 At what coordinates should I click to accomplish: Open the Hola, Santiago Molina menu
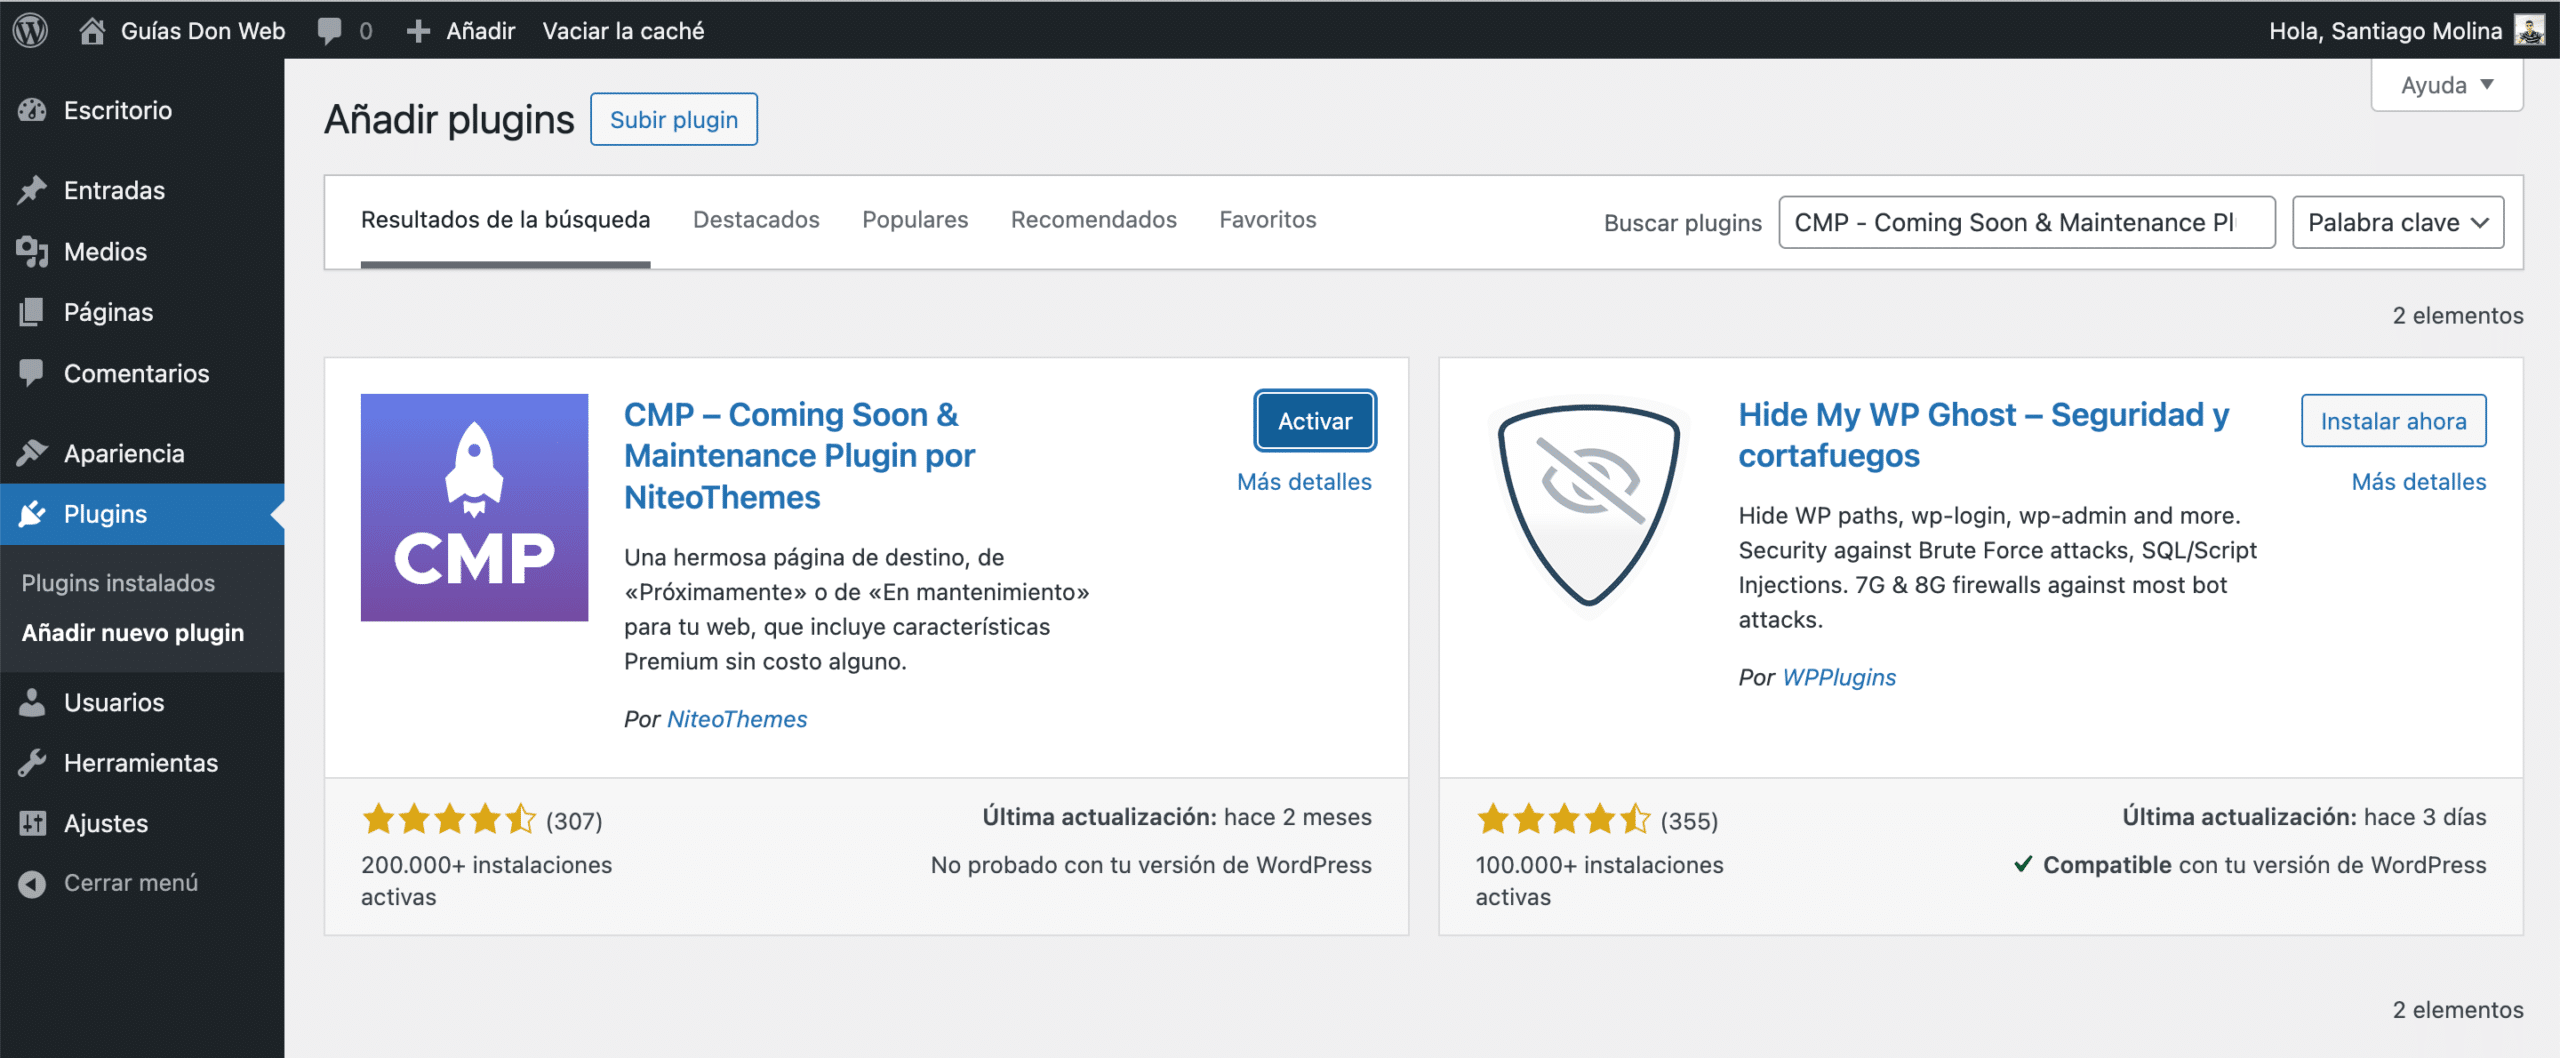[x=2385, y=31]
